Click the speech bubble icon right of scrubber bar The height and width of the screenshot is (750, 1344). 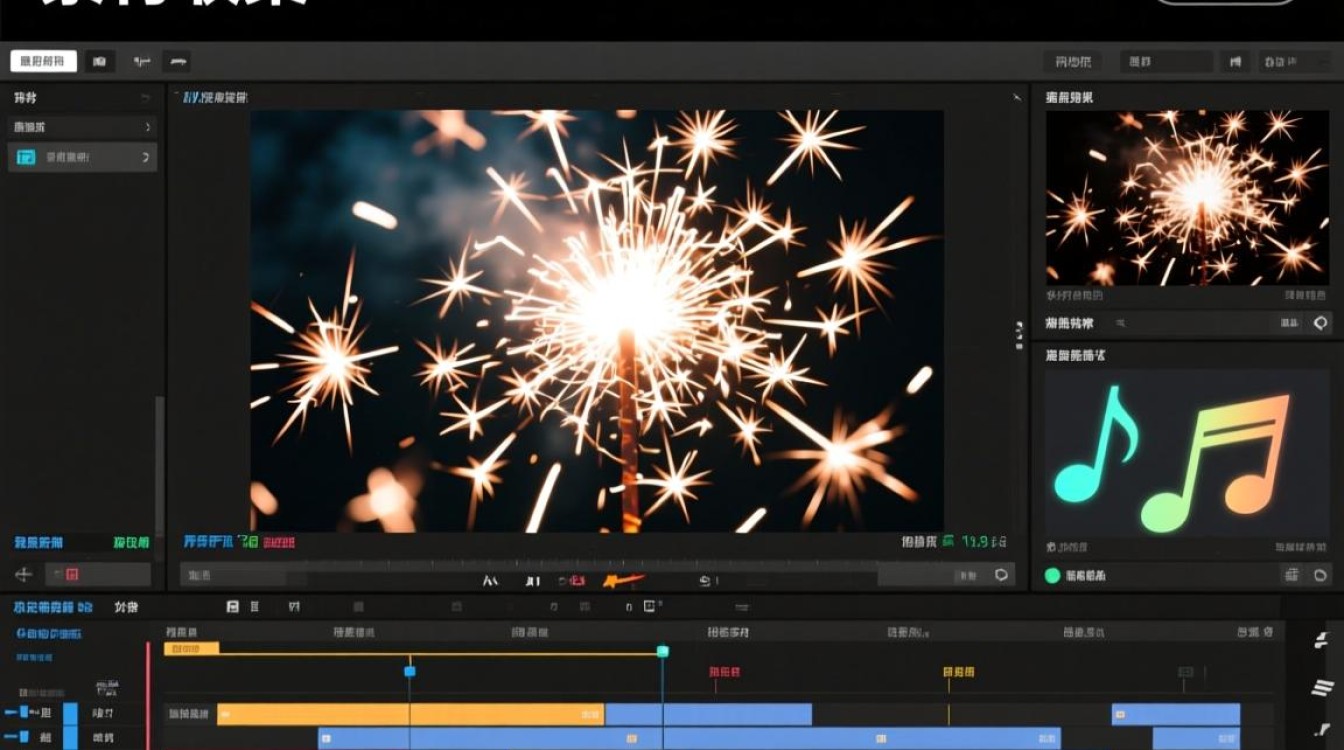coord(1001,575)
